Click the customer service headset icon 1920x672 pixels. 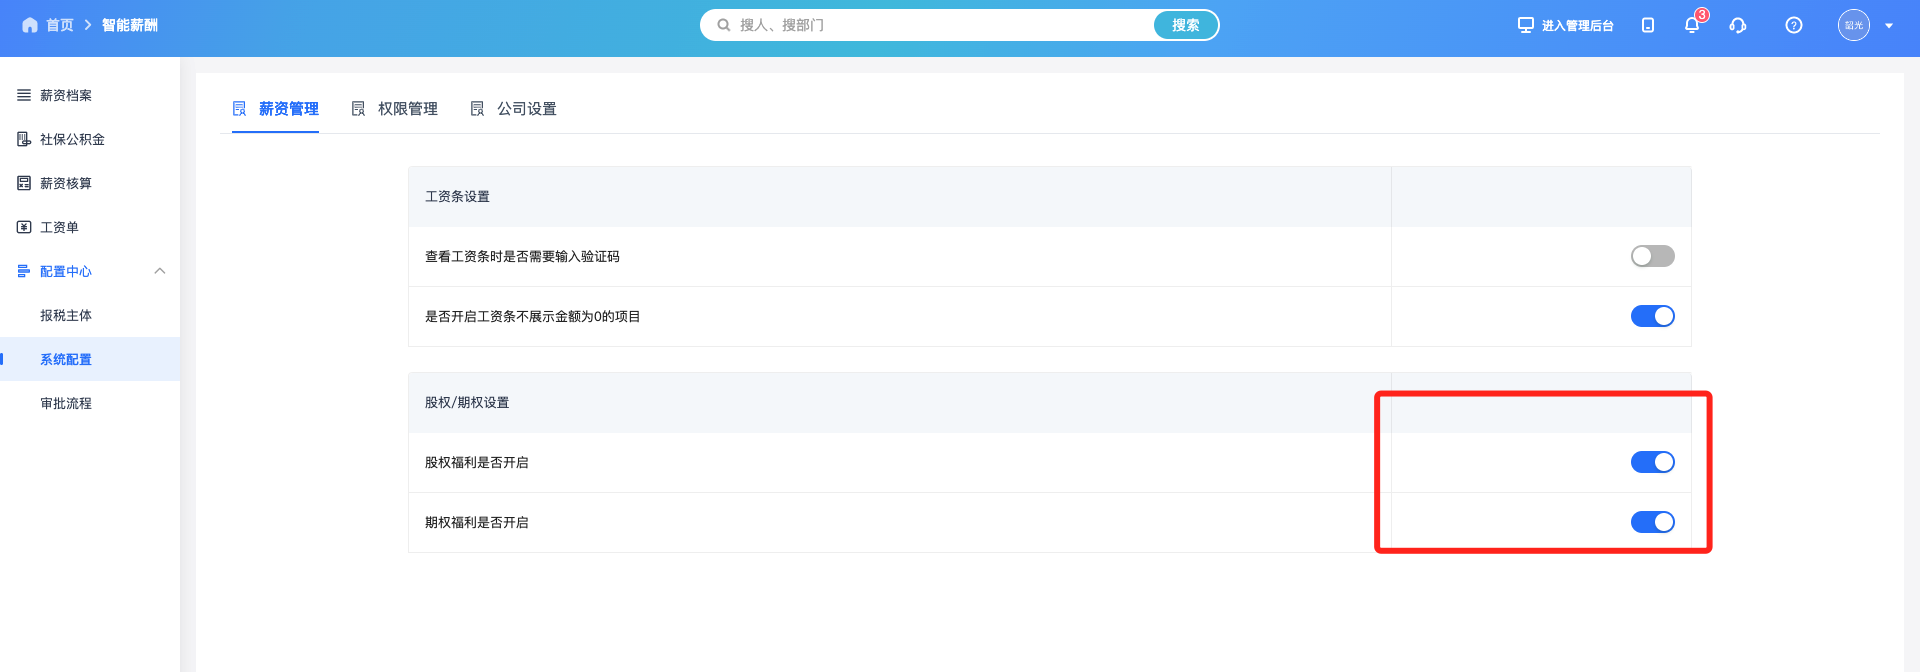[1738, 25]
